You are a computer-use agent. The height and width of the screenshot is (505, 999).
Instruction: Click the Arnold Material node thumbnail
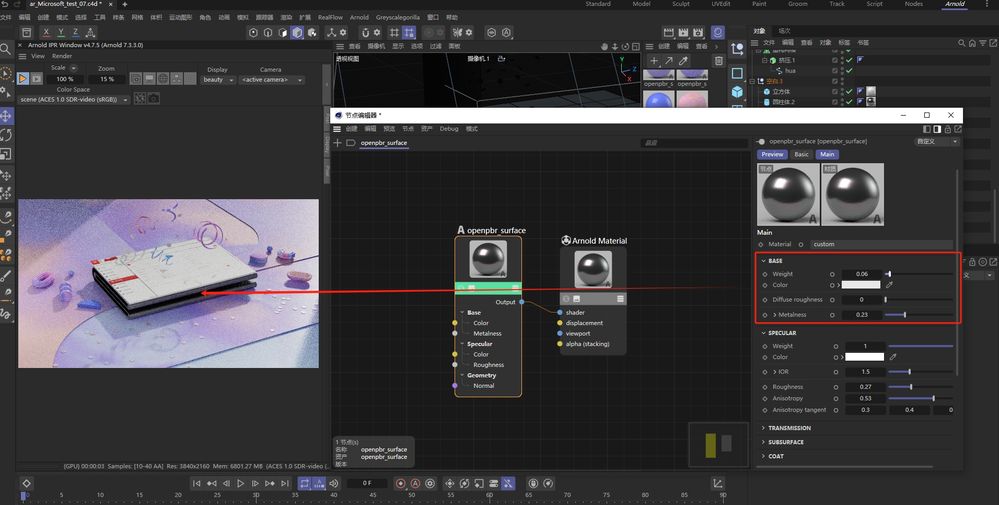pos(593,269)
